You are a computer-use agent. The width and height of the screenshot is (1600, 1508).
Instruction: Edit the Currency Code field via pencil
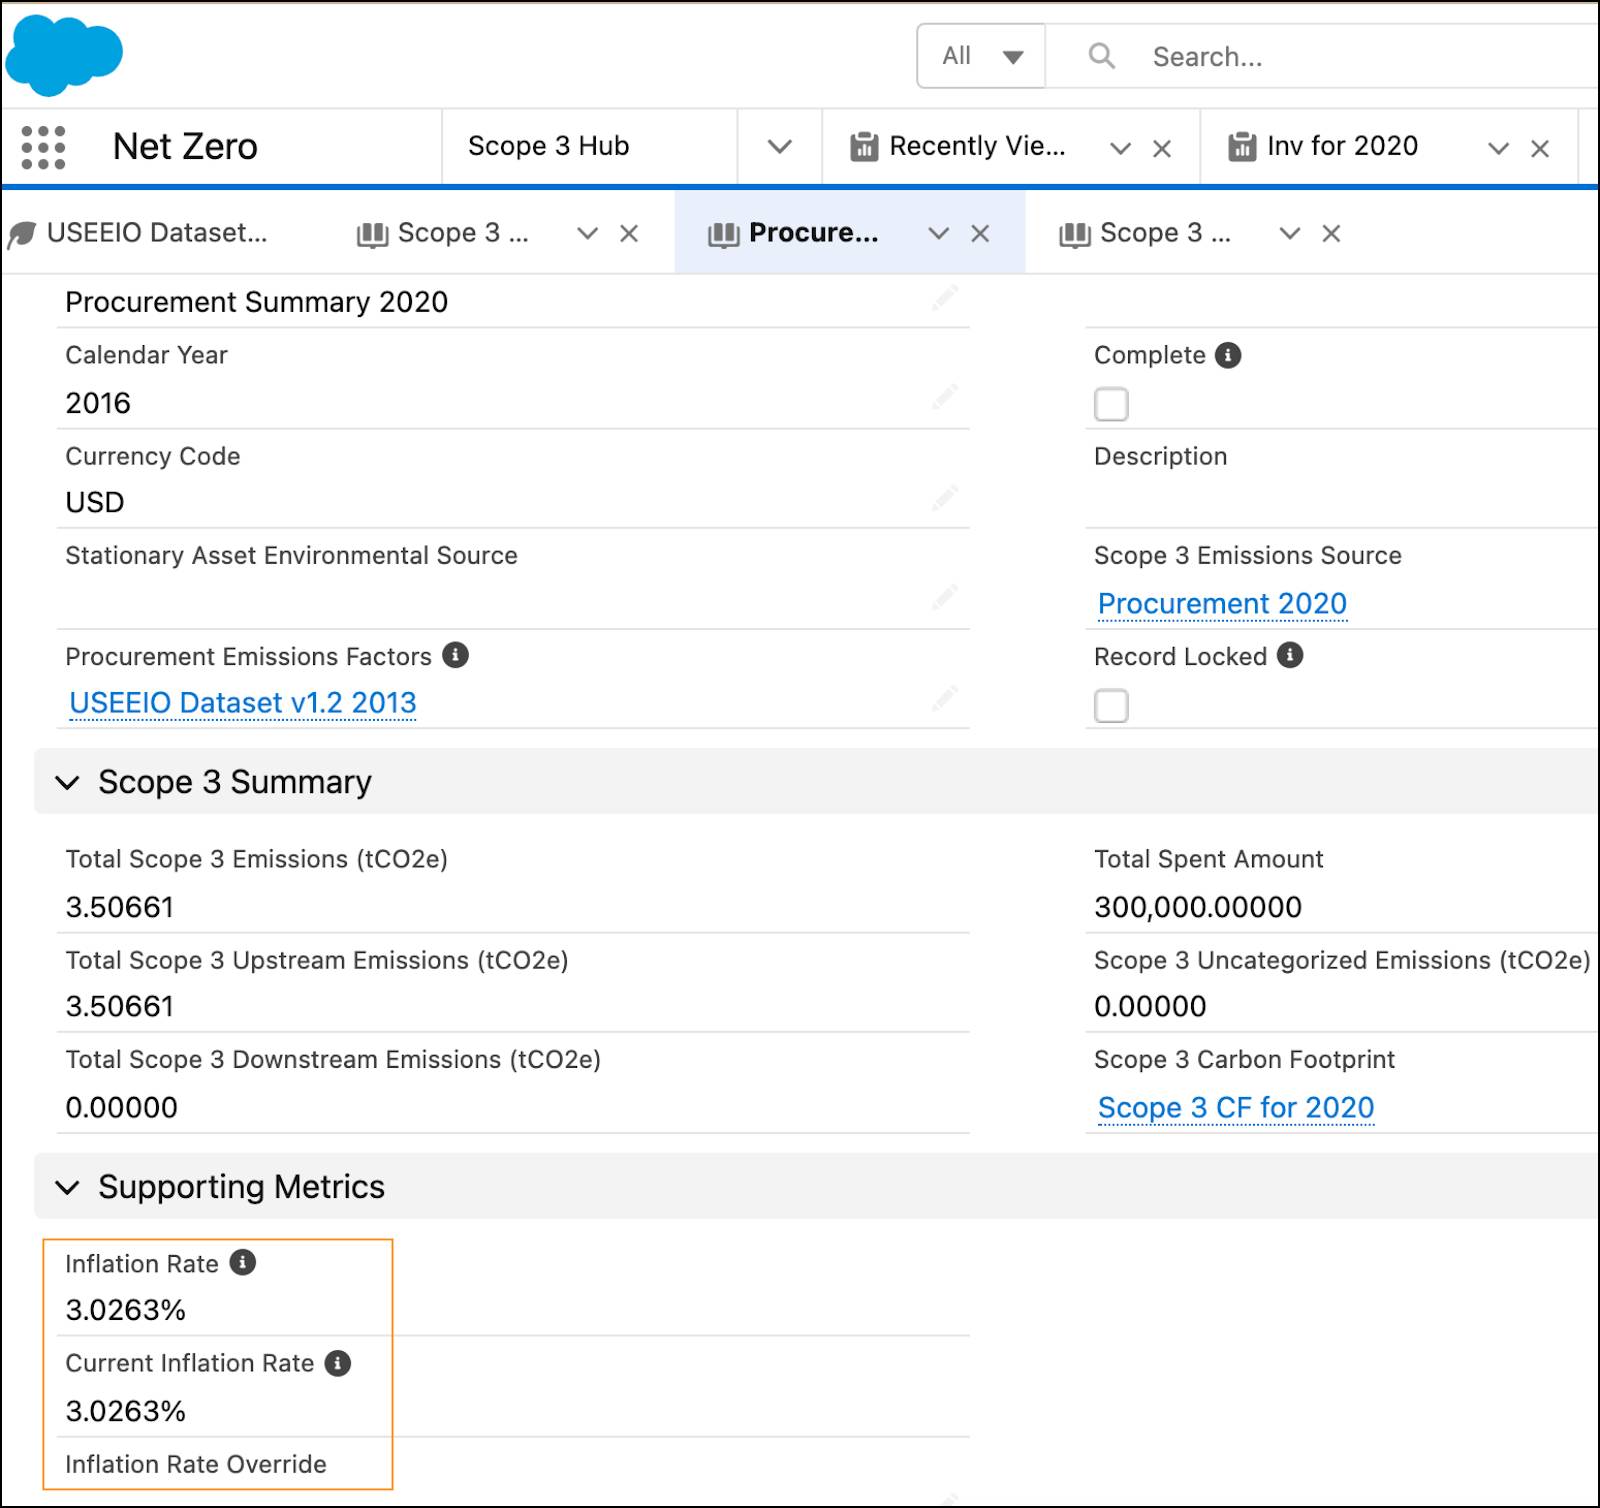pos(945,498)
